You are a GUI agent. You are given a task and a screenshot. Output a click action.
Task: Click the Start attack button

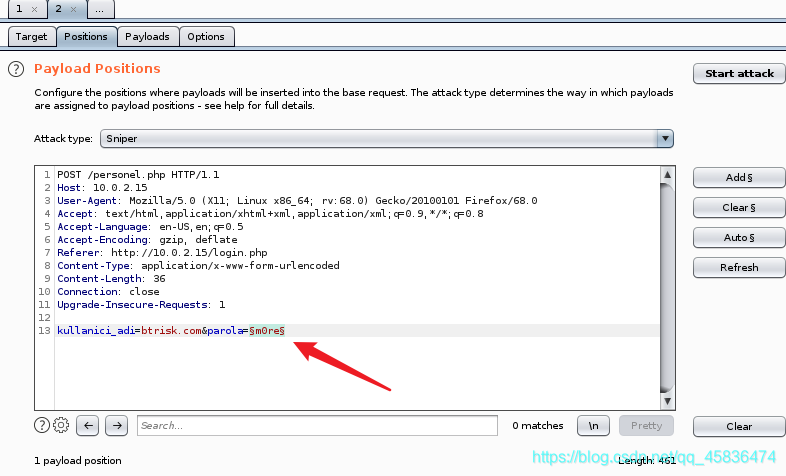[739, 74]
